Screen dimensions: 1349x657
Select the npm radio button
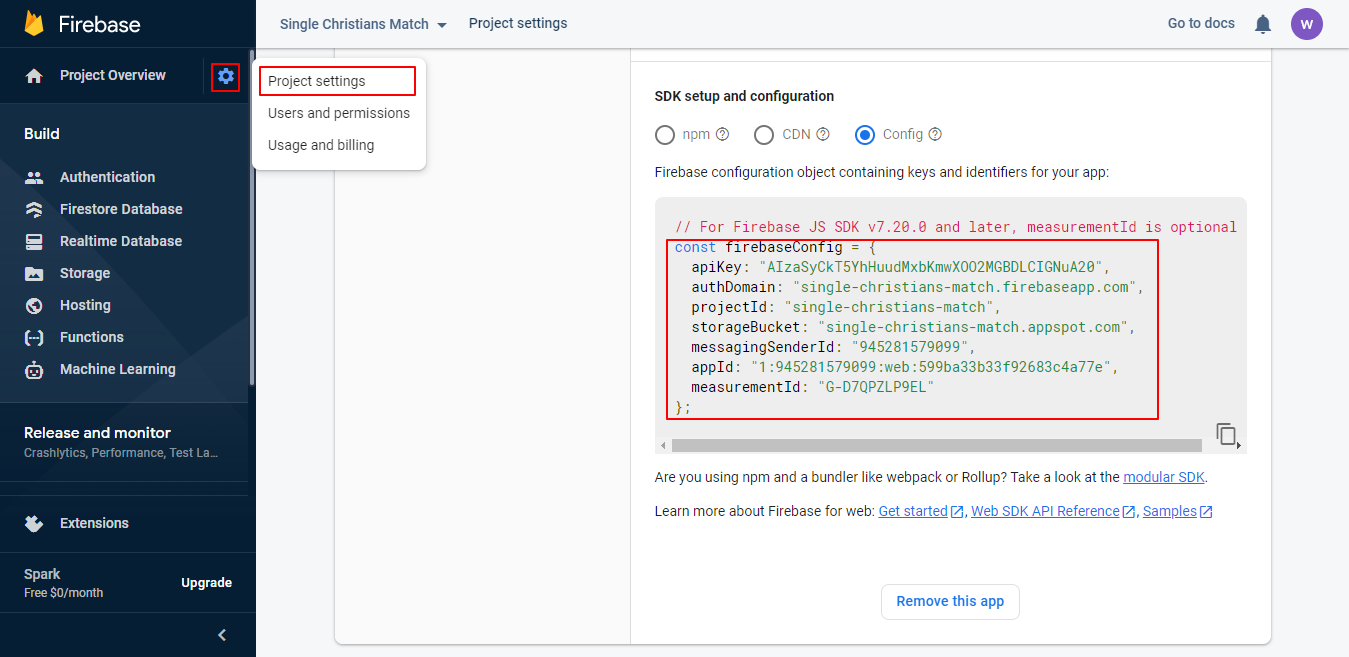(x=665, y=135)
